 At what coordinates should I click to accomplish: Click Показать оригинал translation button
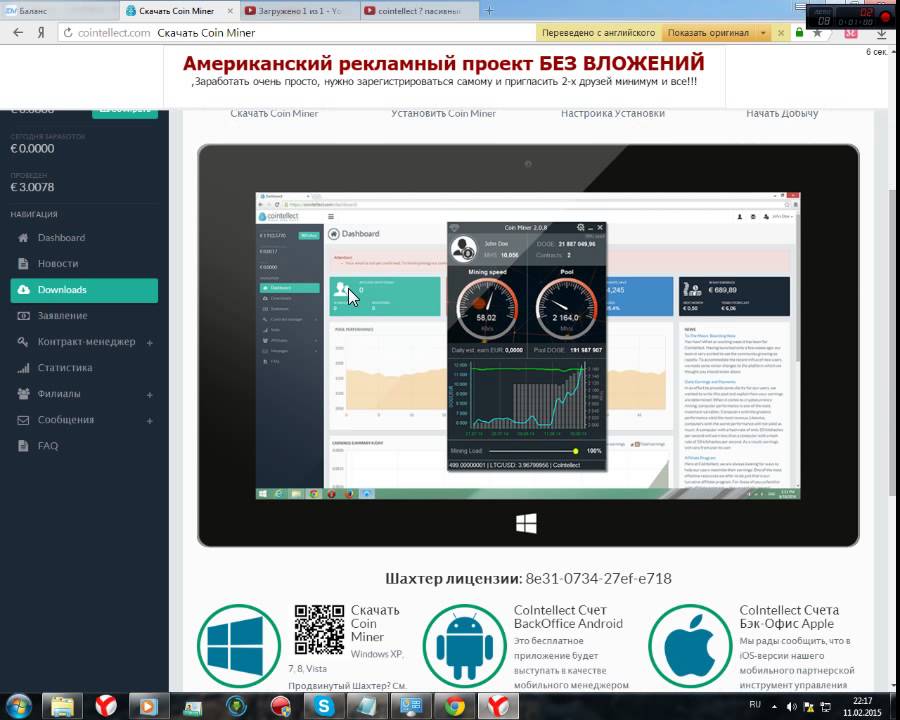tap(708, 33)
